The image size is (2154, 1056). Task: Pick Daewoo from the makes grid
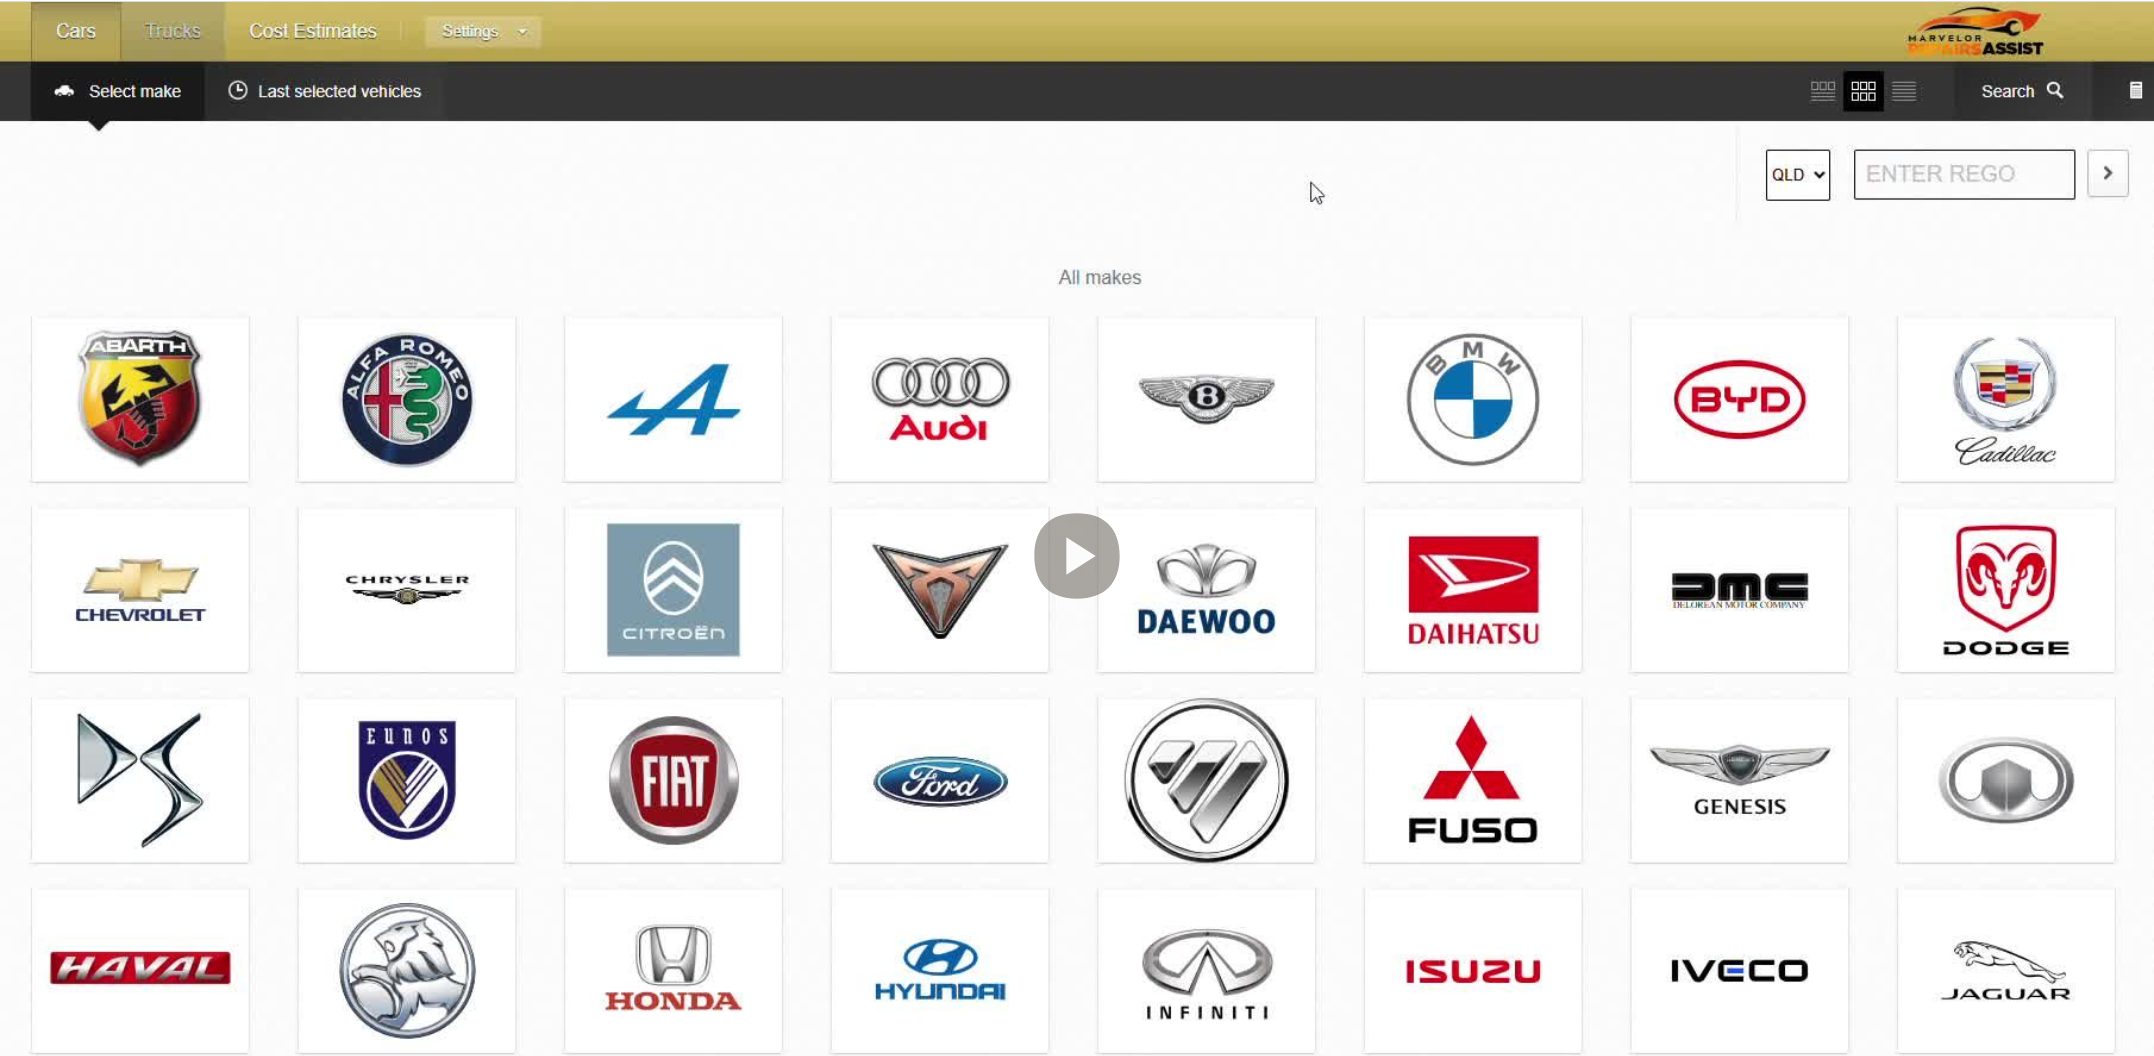pos(1206,590)
